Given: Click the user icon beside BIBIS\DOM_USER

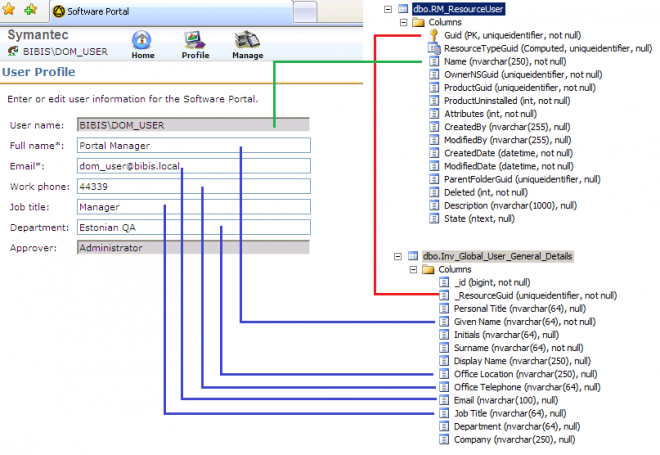Looking at the screenshot, I should coord(13,51).
